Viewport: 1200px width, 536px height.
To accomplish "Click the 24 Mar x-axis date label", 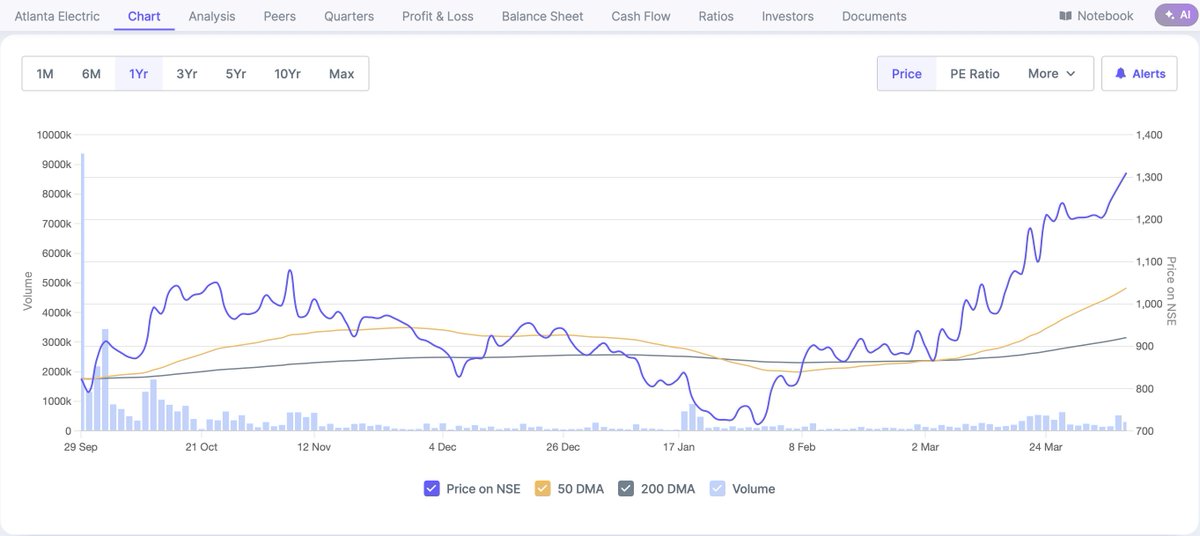I will (1046, 447).
